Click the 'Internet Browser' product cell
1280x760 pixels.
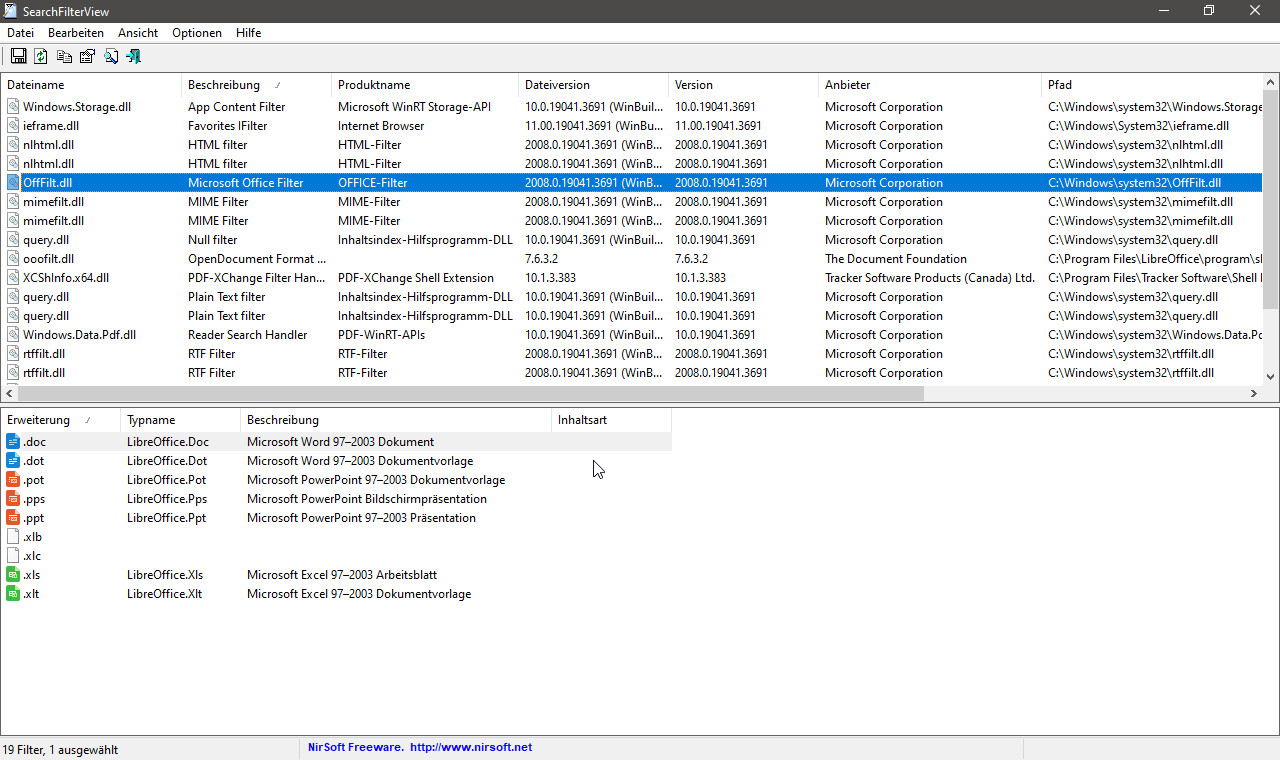pyautogui.click(x=381, y=126)
